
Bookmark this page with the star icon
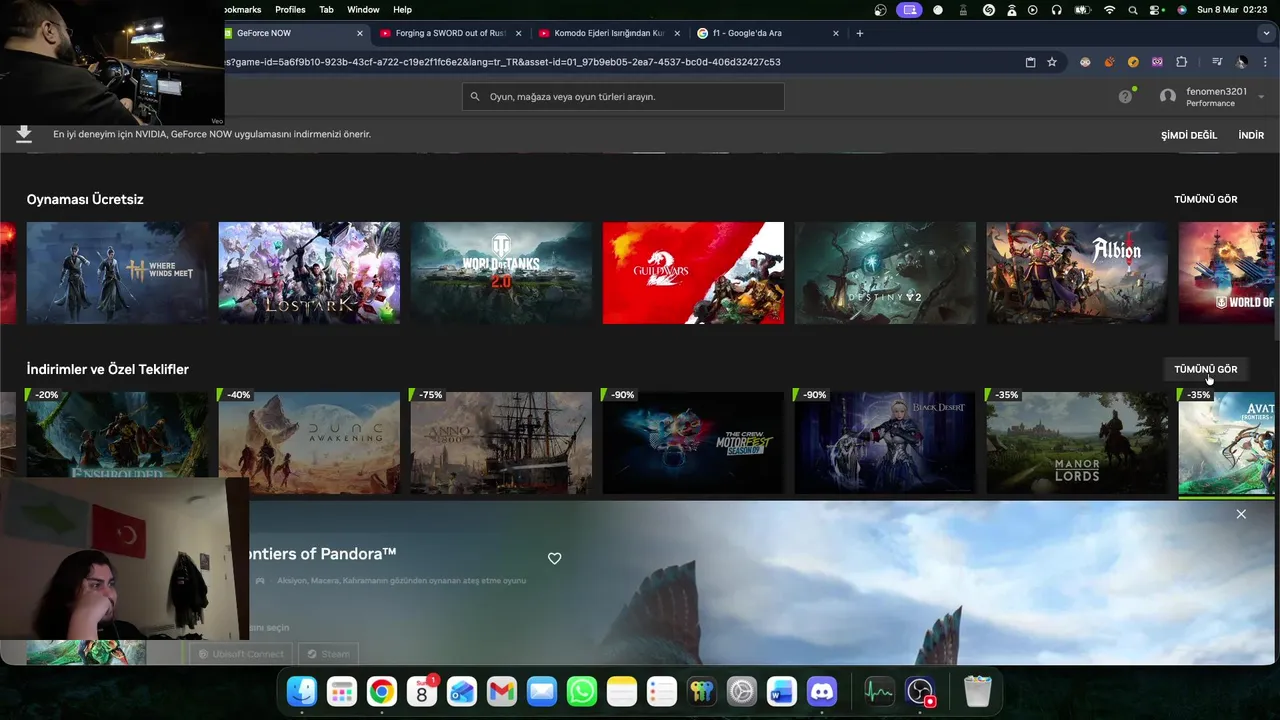click(1052, 62)
